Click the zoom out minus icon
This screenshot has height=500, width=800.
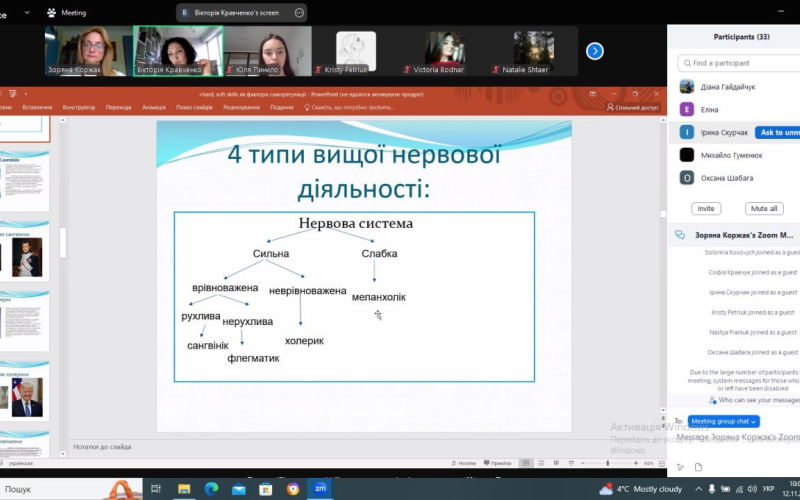(x=583, y=463)
